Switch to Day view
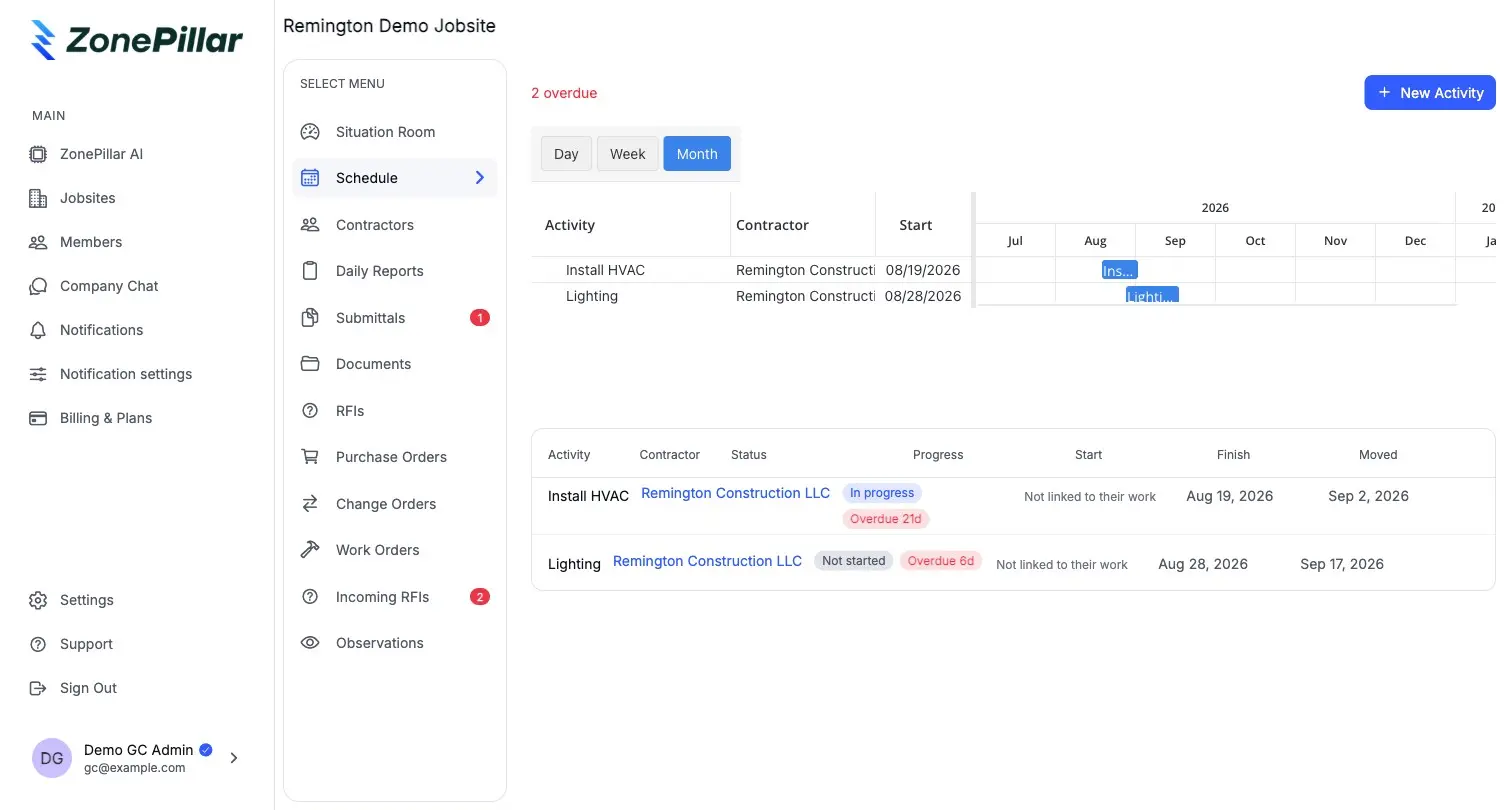The image size is (1512, 810). [566, 154]
